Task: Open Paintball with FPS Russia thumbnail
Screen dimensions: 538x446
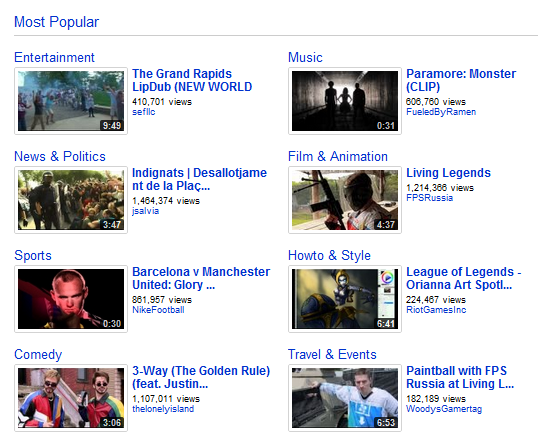Action: 345,398
